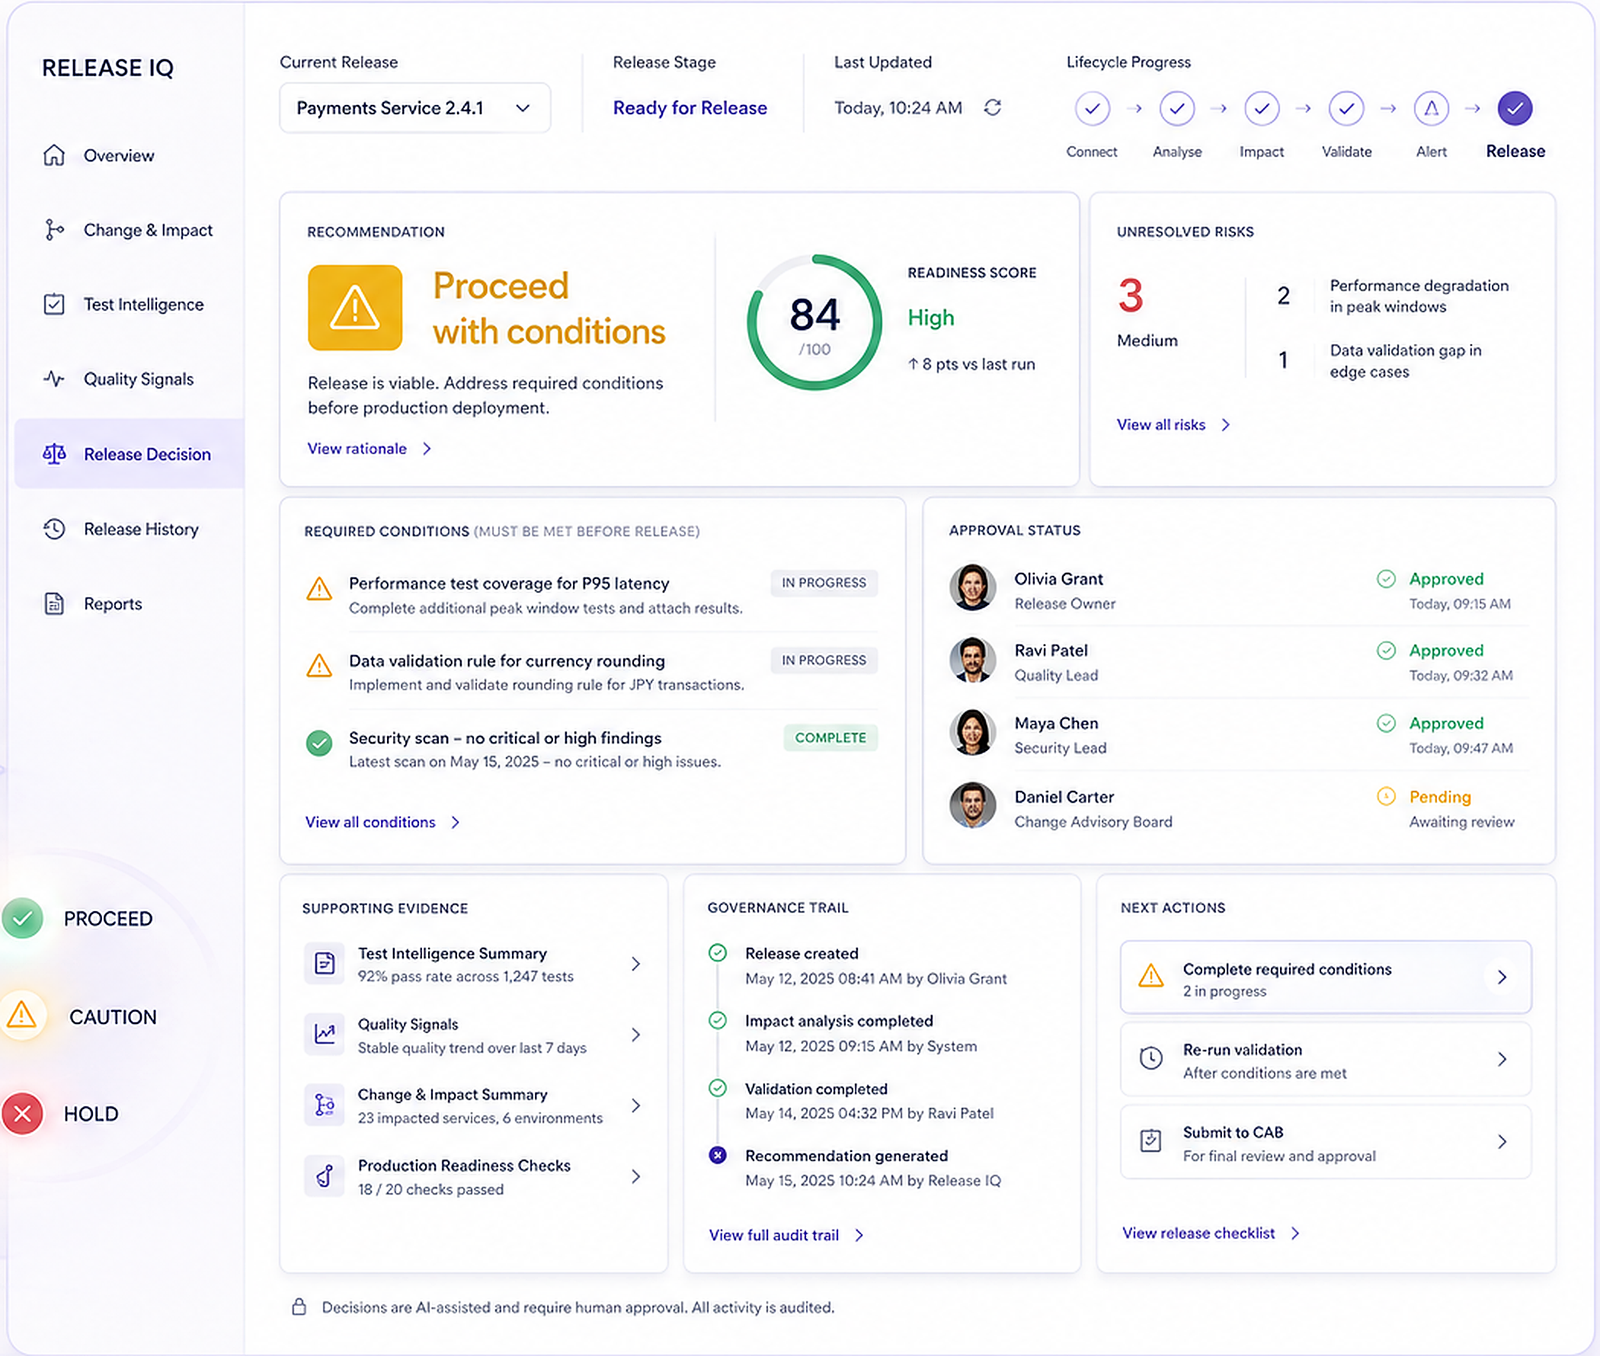Click Ravi Patel's avatar photo
Viewport: 1600px width, 1356px height.
[972, 660]
